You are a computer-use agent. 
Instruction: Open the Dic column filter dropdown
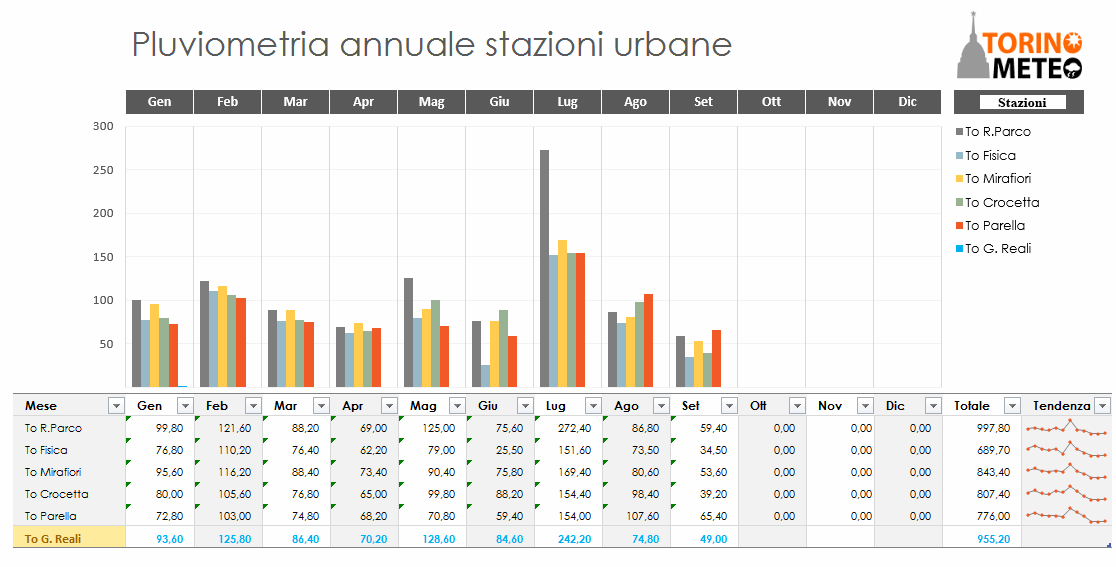point(933,406)
